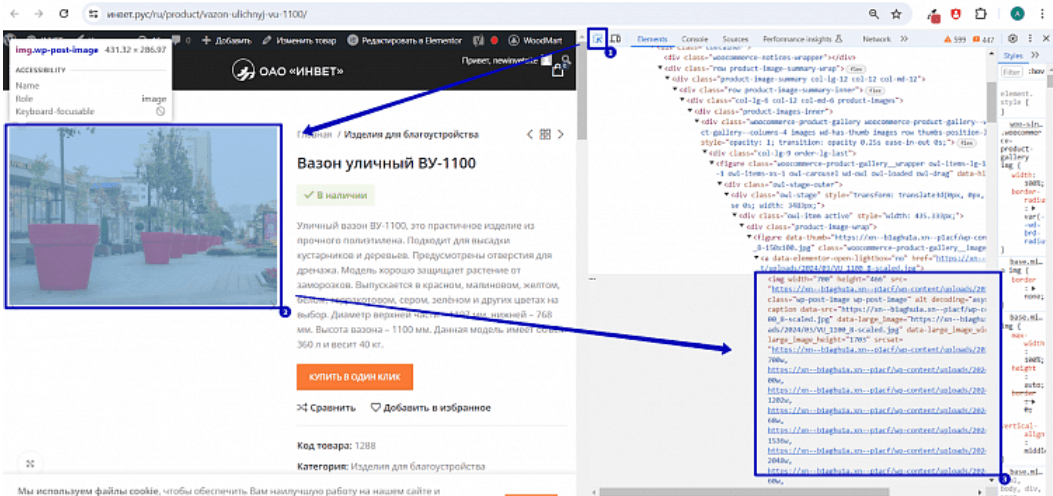Collapse the 'product-images-inner' div node
1053x496 pixels.
pos(690,111)
